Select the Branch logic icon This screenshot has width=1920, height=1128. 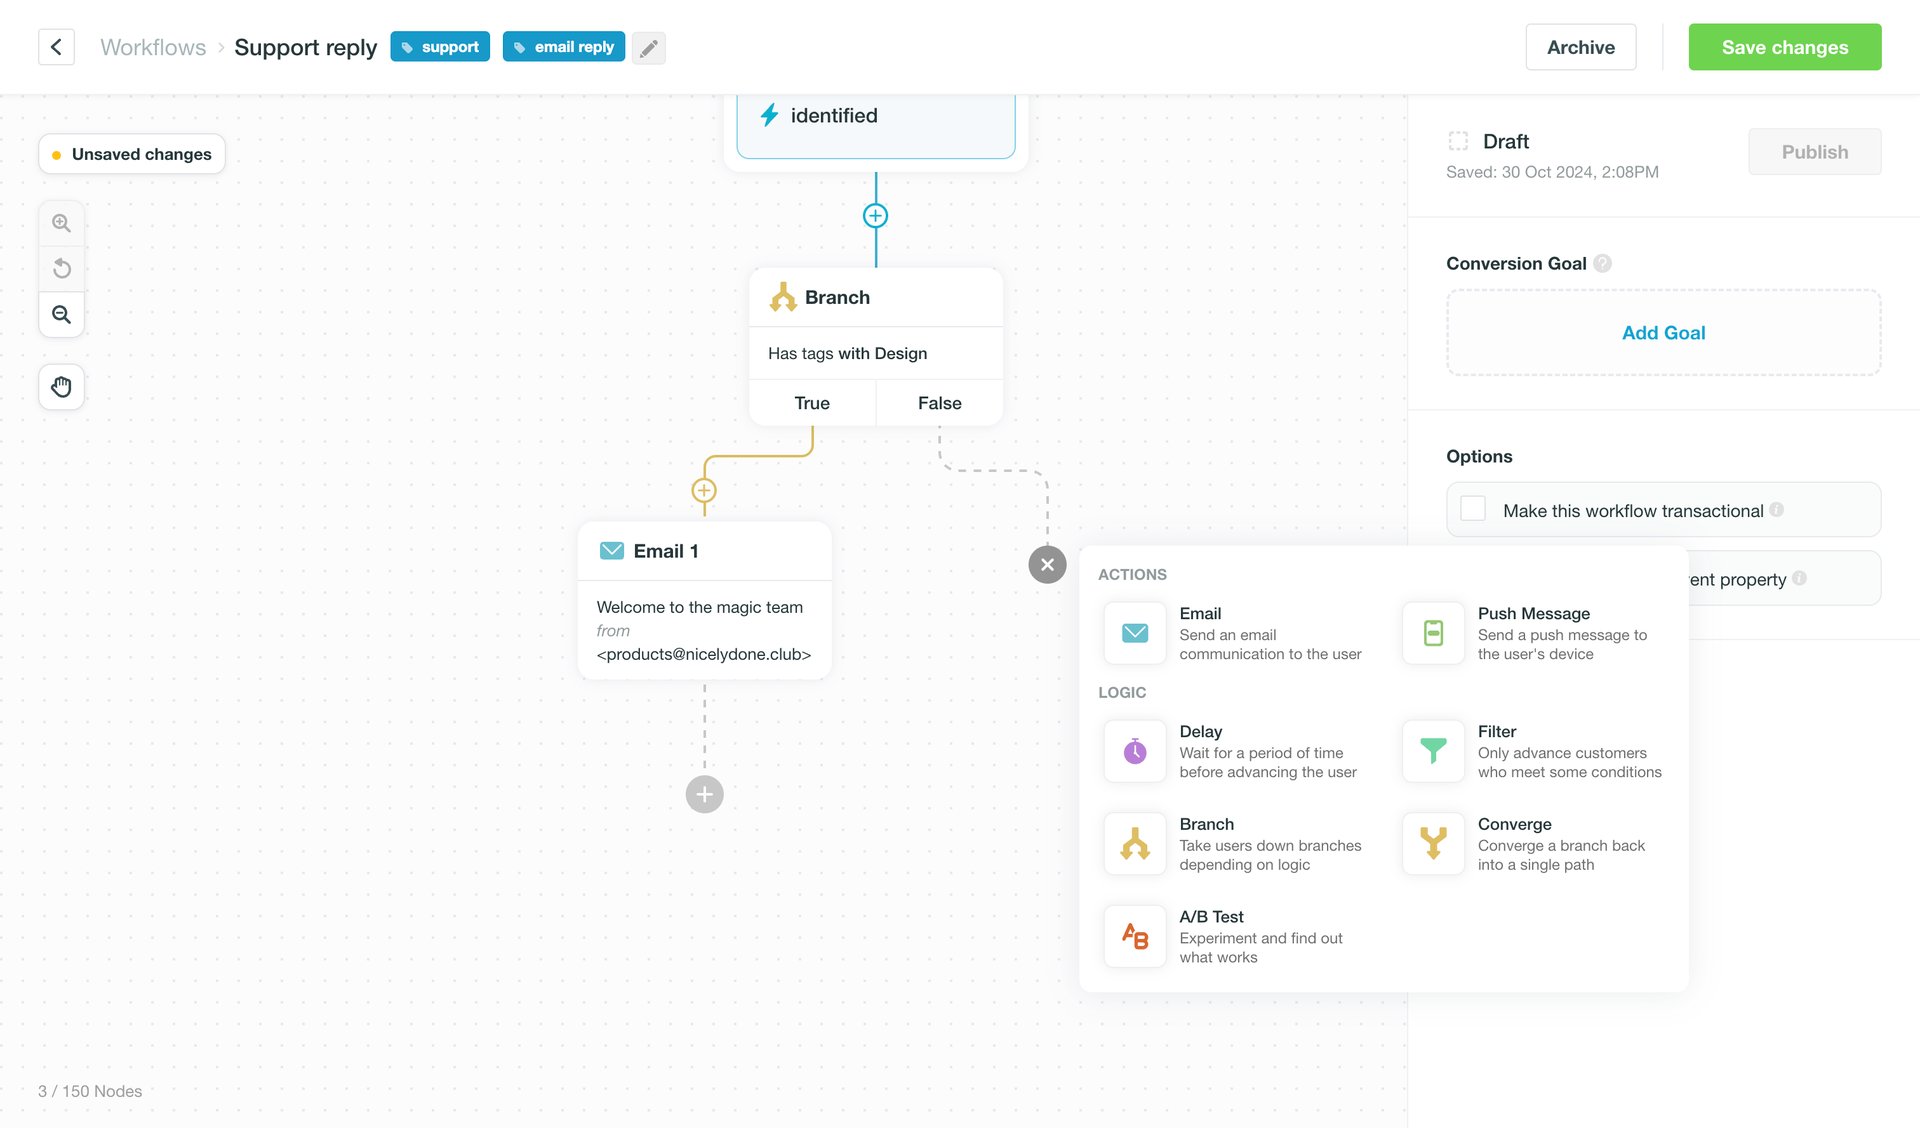[1134, 843]
